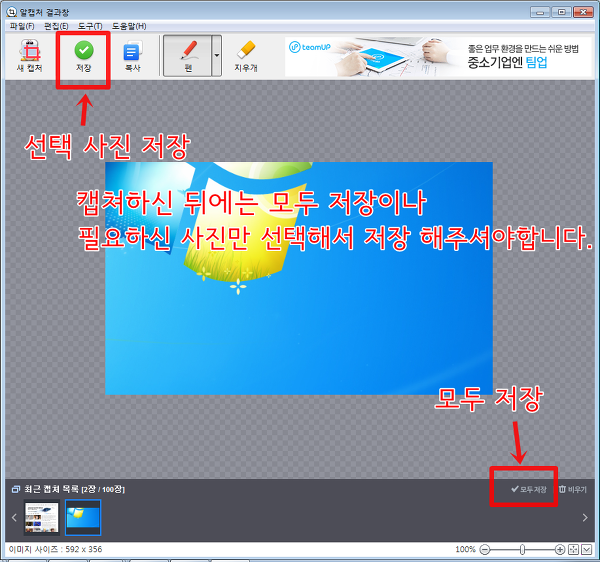
Task: Open the 도움말(H) menu
Action: pyautogui.click(x=129, y=26)
